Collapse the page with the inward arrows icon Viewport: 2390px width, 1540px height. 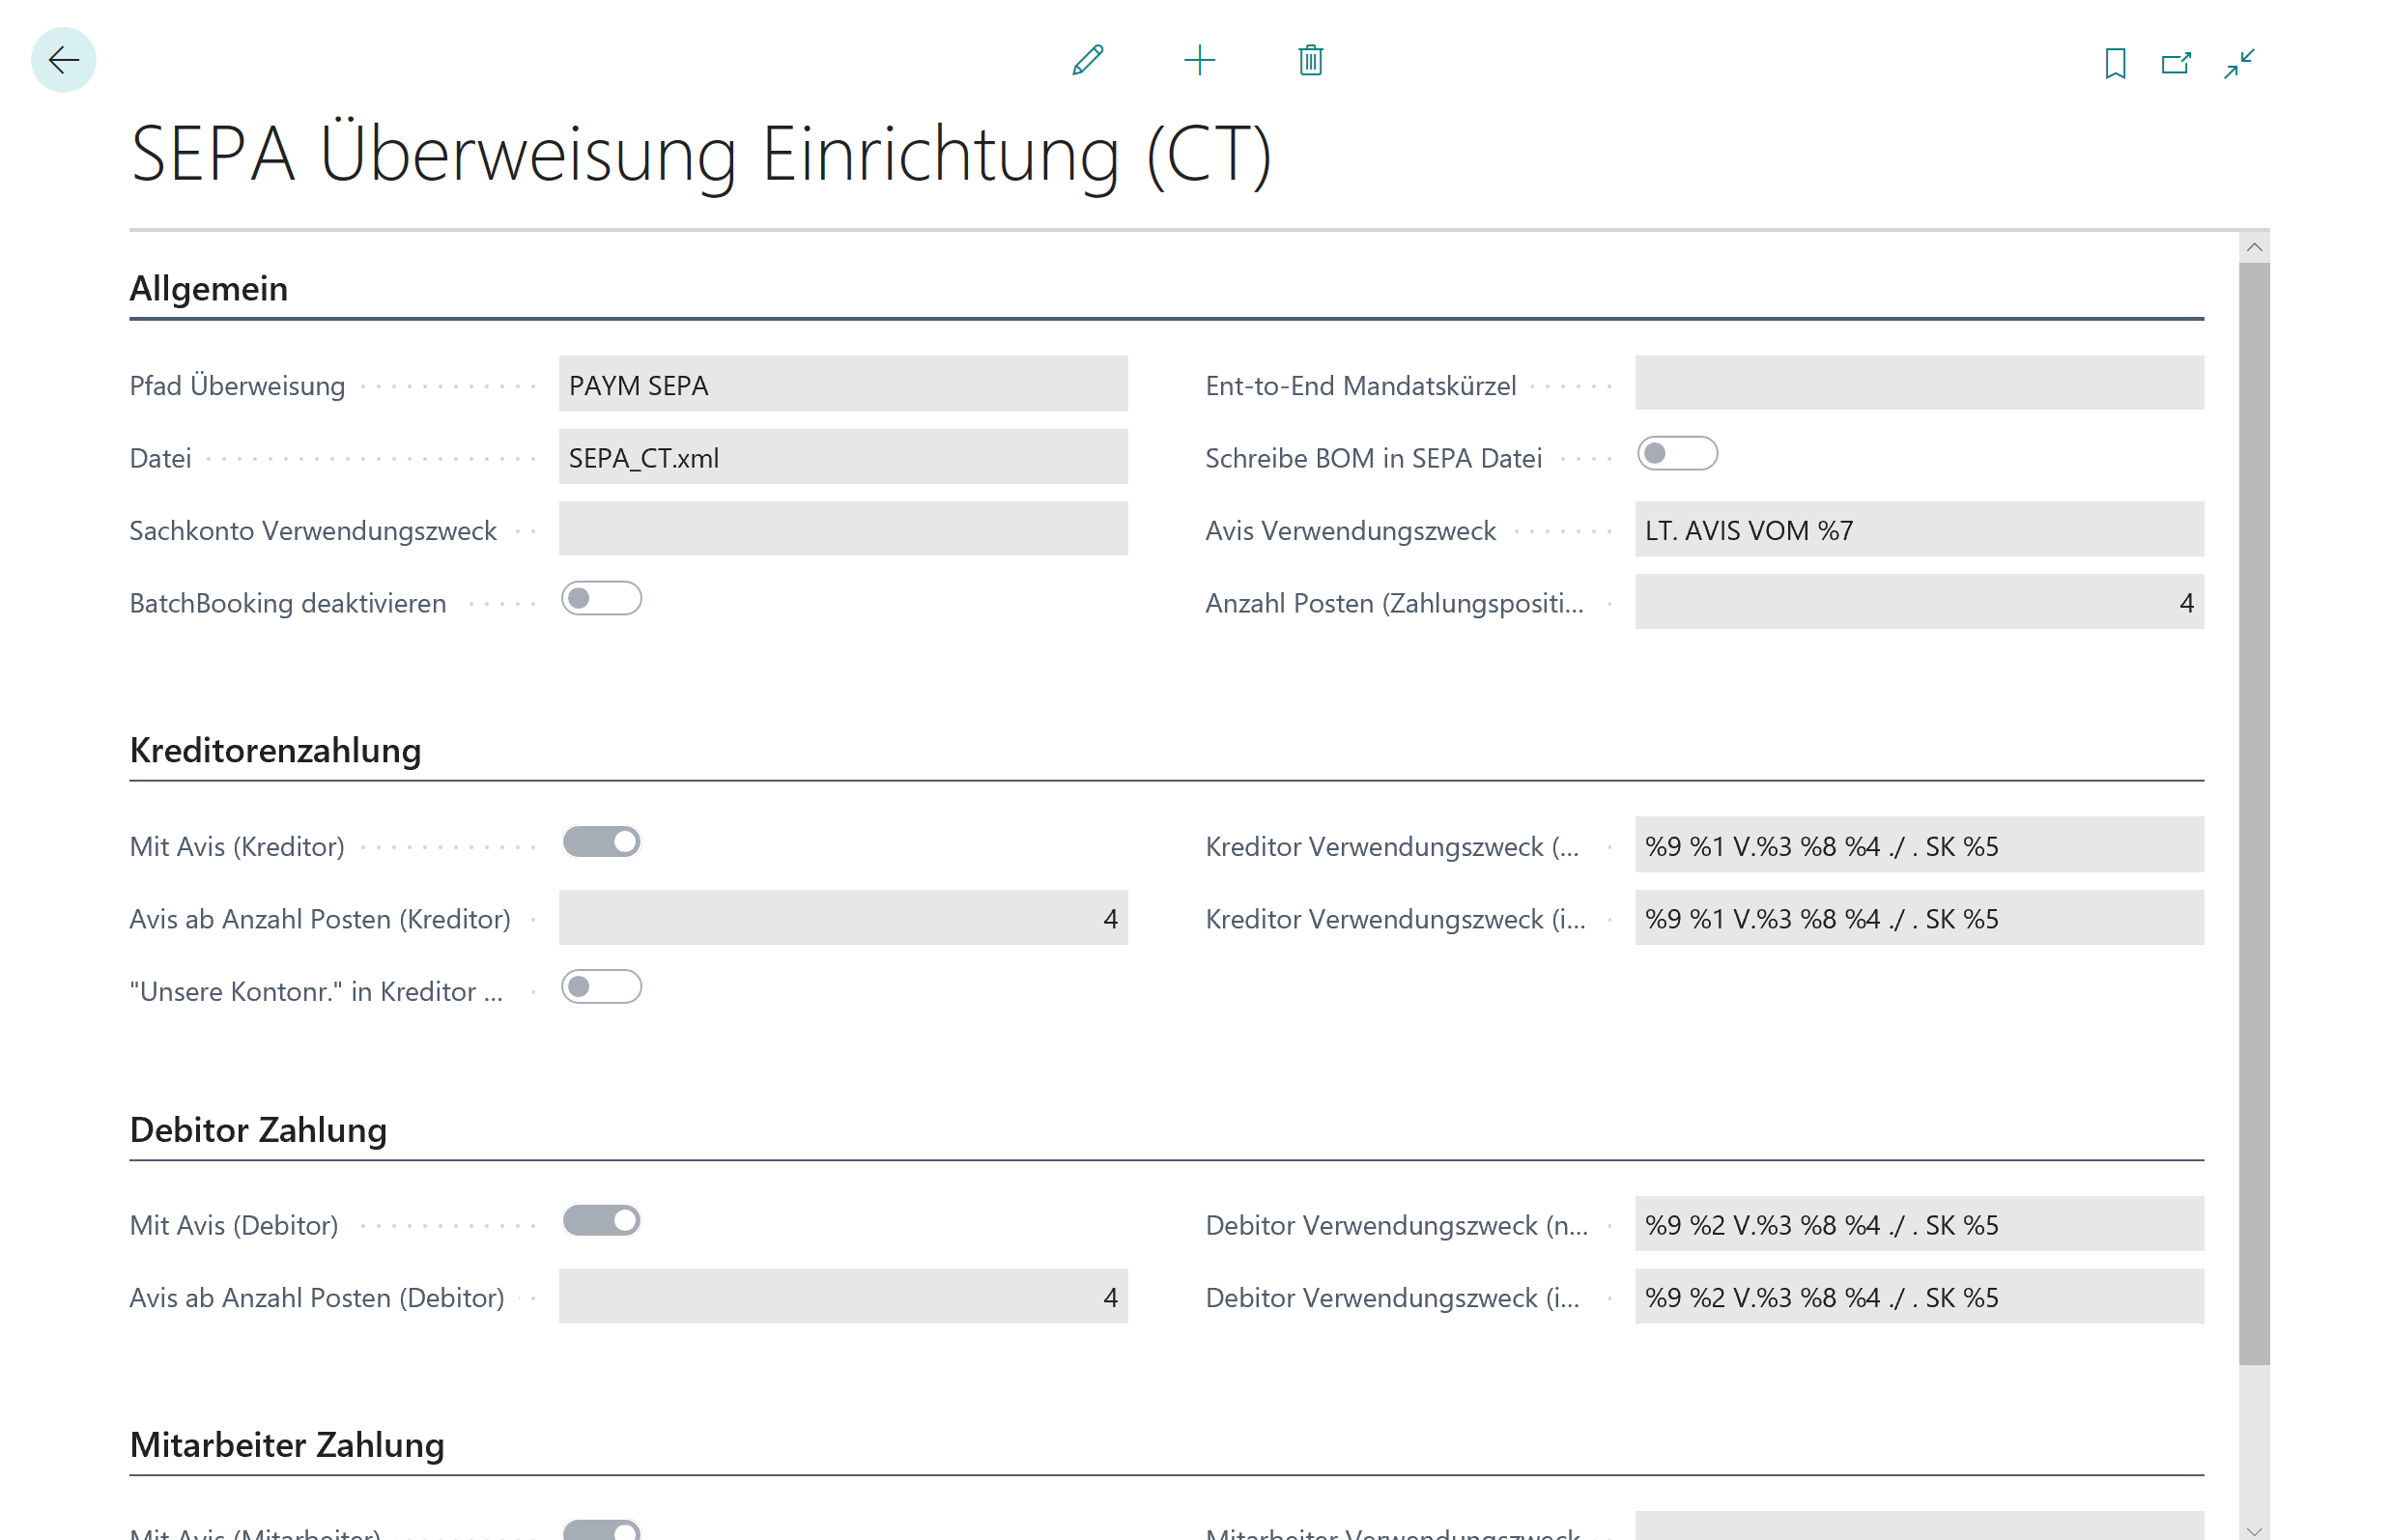click(2240, 62)
